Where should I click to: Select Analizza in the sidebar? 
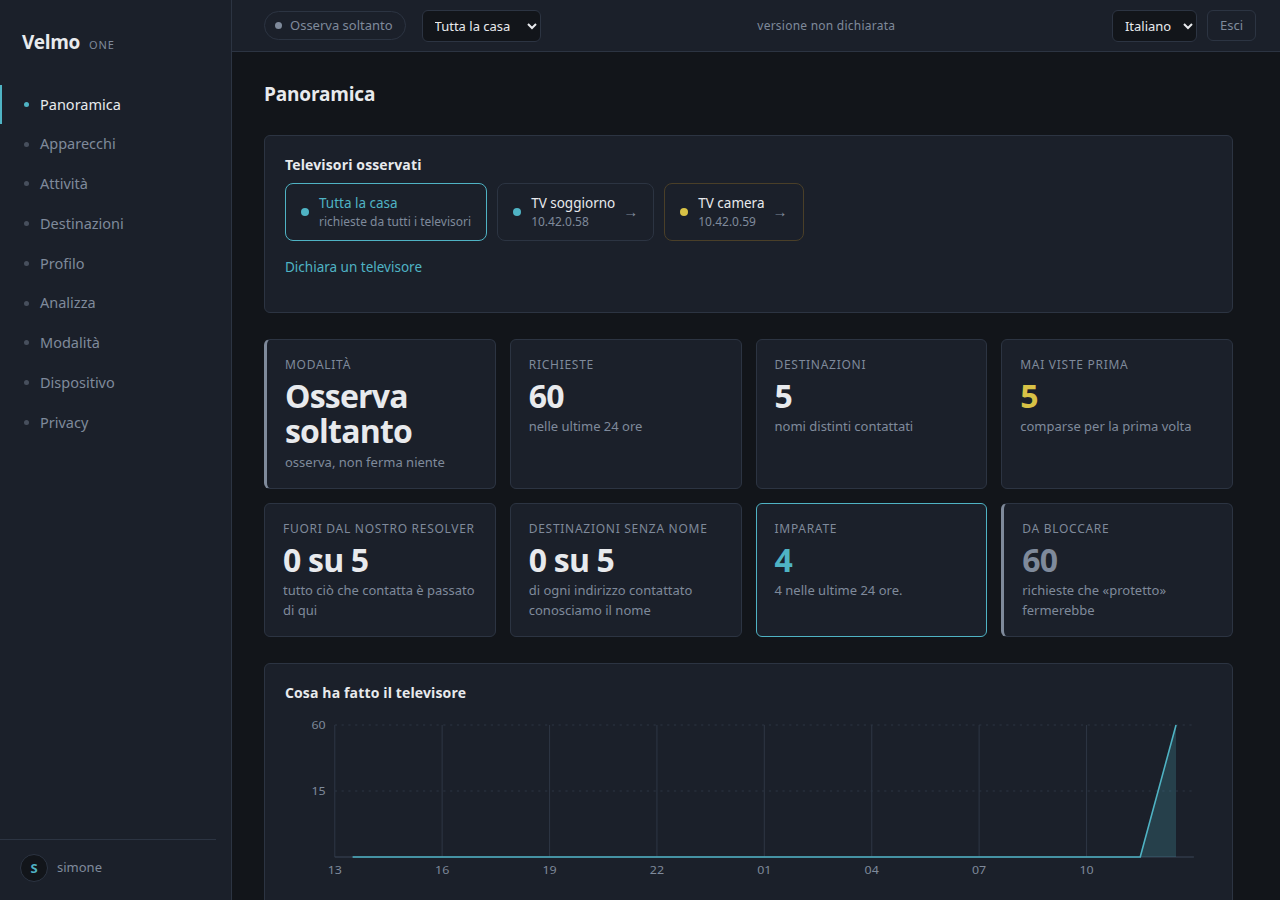pos(116,303)
